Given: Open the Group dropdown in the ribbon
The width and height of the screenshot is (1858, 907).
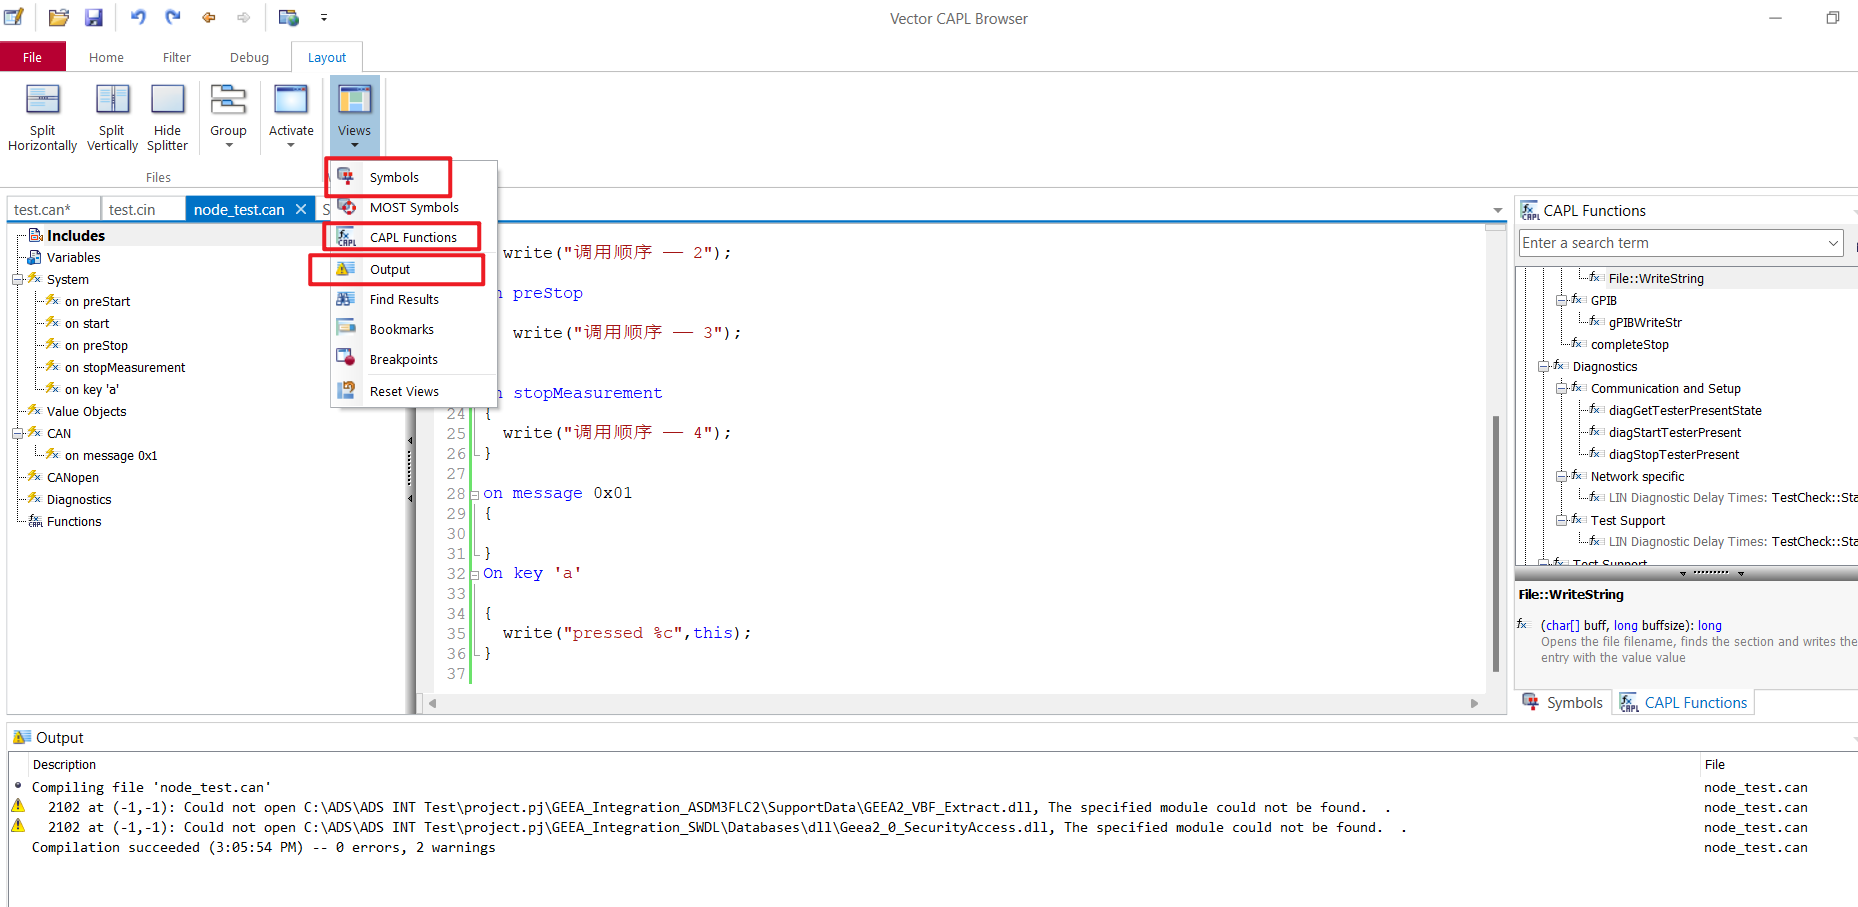Looking at the screenshot, I should [x=228, y=118].
